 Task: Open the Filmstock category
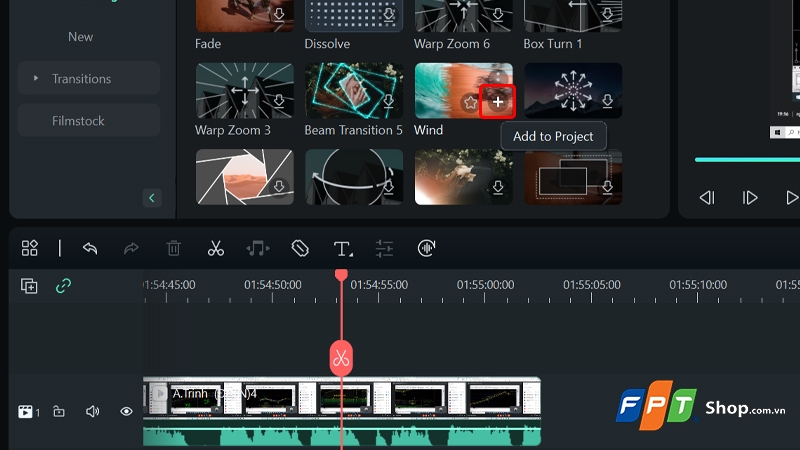tap(89, 121)
